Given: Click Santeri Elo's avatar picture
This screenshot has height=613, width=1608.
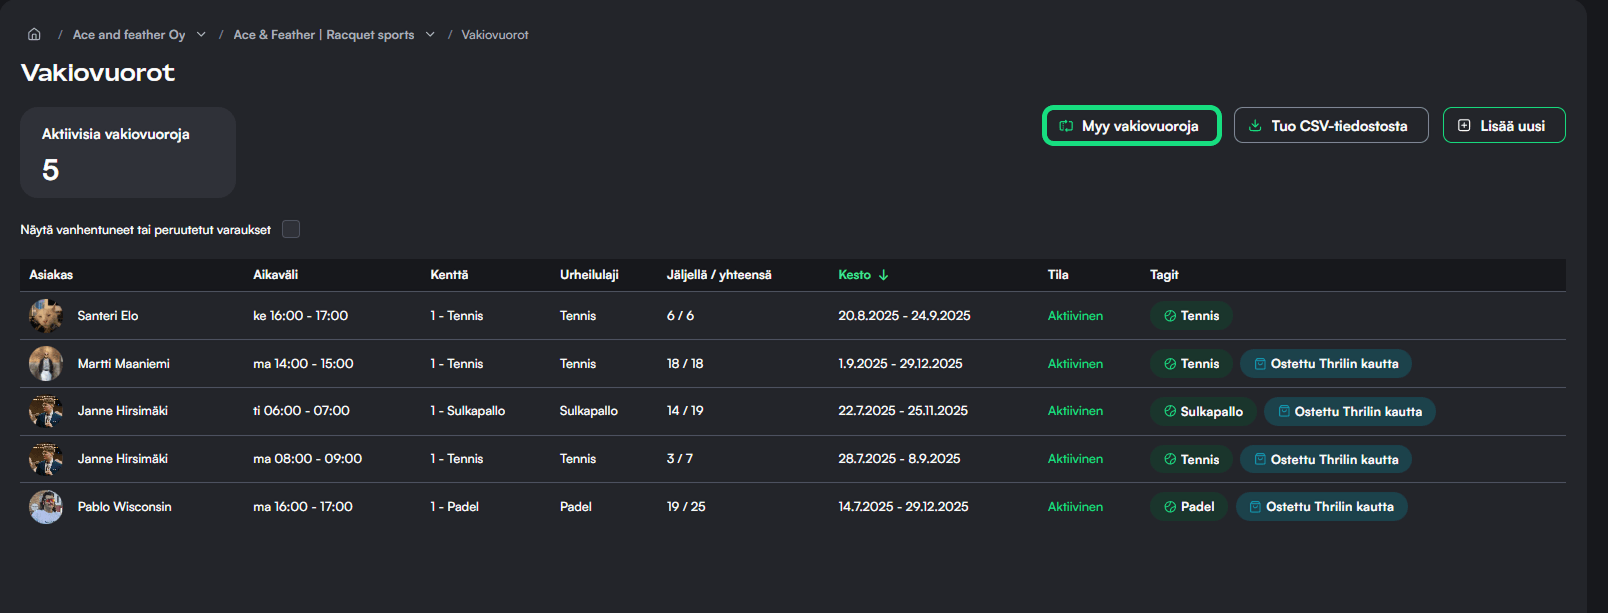Looking at the screenshot, I should [x=46, y=316].
